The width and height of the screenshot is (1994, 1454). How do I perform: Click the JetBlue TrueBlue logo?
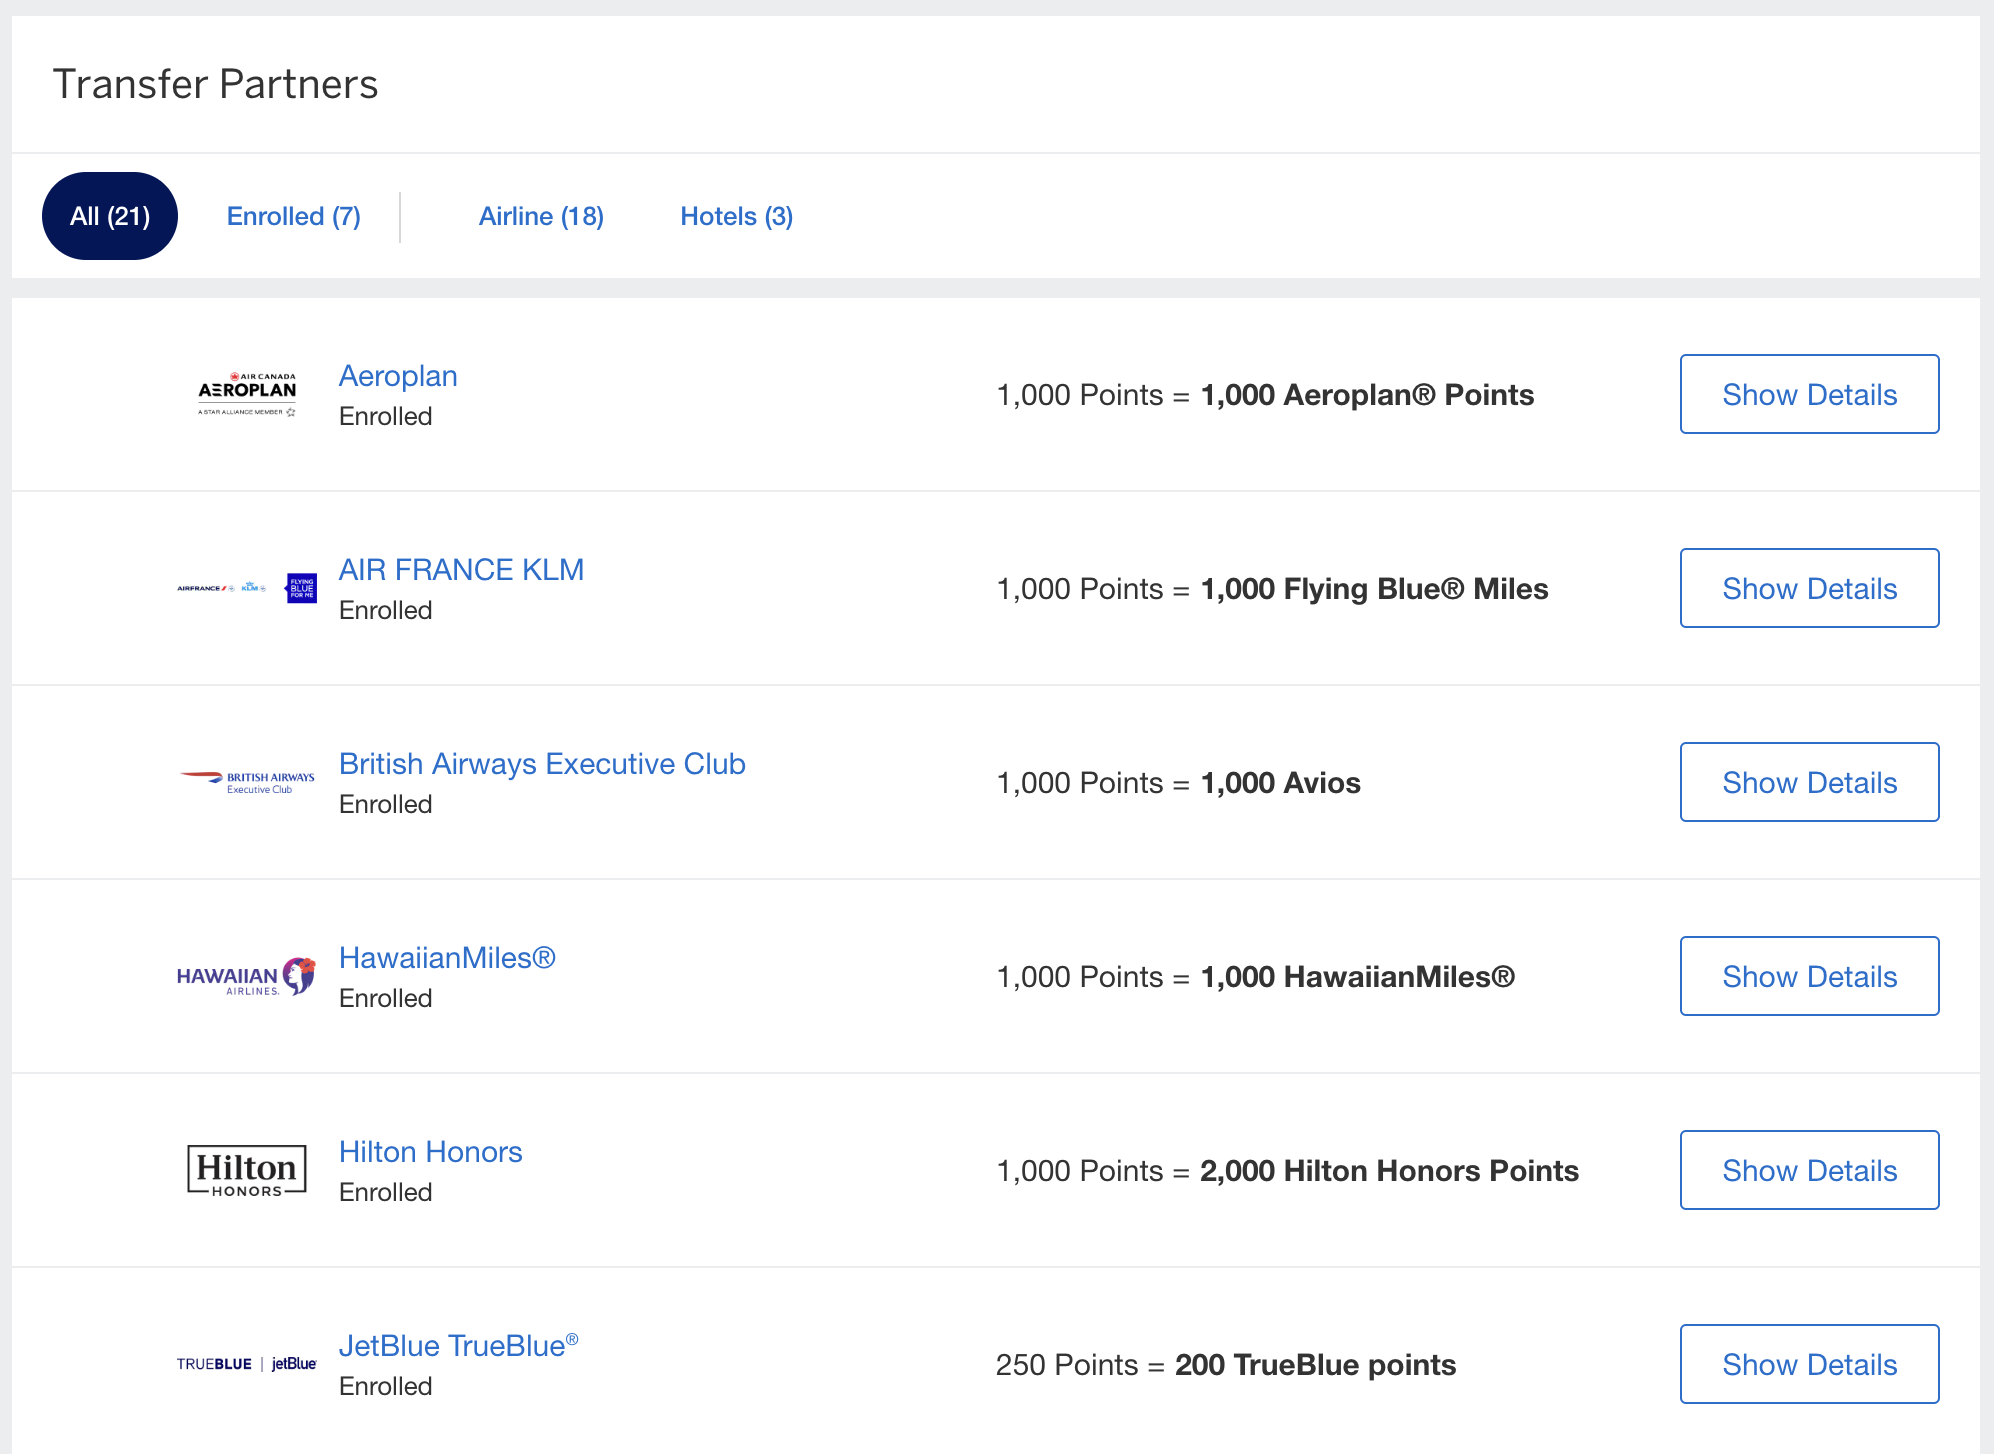tap(246, 1363)
